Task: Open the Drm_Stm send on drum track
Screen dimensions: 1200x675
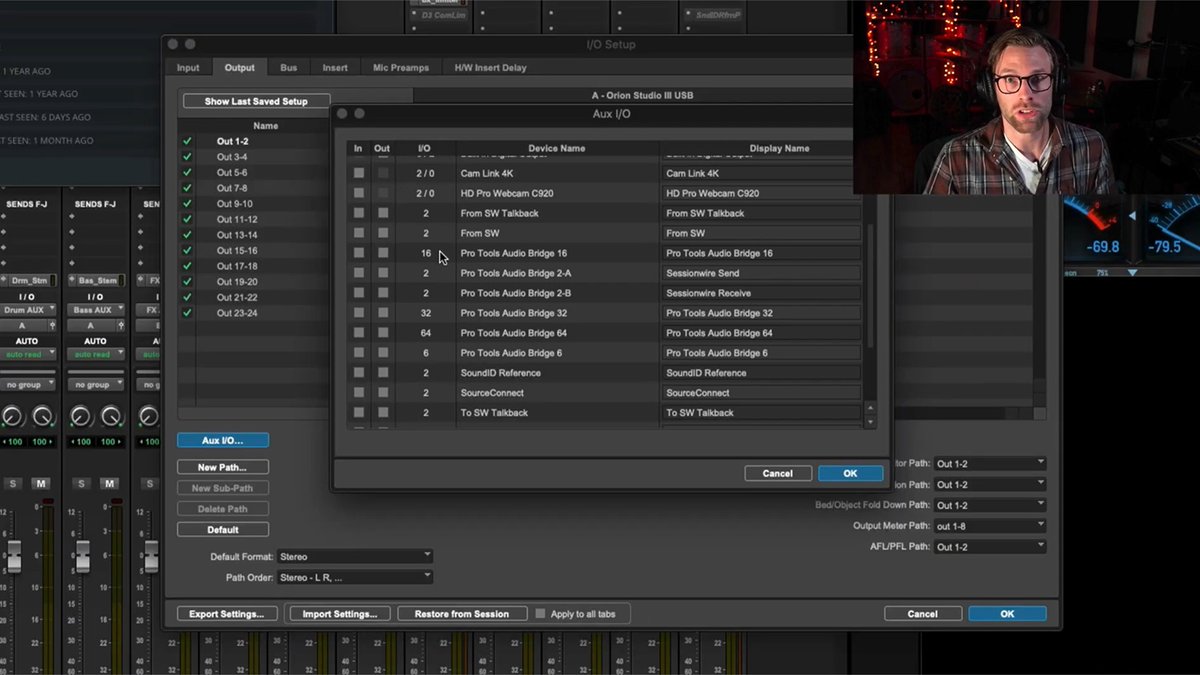Action: coord(30,281)
